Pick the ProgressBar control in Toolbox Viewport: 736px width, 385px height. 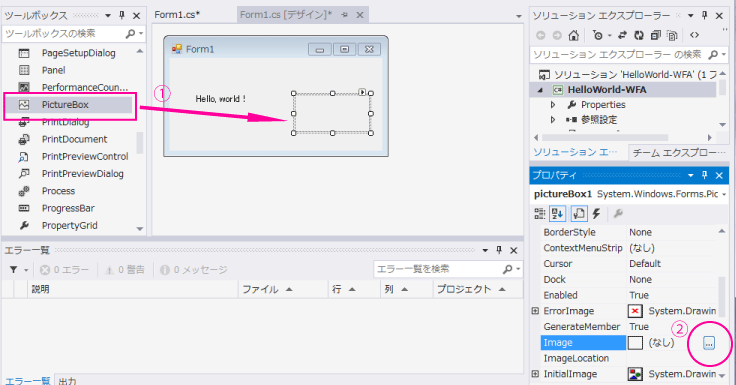68,208
